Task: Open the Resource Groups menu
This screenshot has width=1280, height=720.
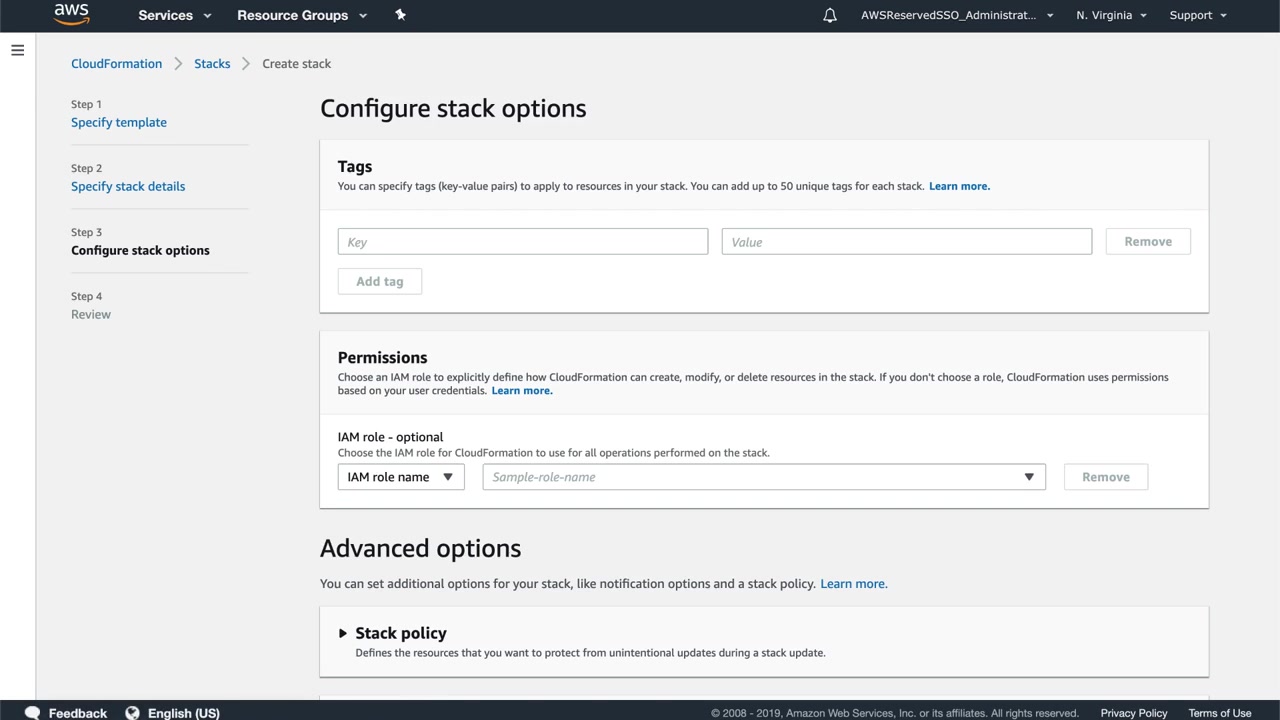Action: pyautogui.click(x=302, y=15)
